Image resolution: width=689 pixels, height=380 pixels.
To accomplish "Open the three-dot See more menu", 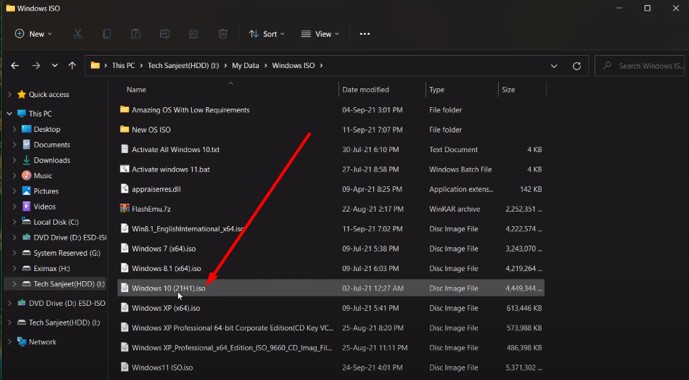I will point(365,34).
